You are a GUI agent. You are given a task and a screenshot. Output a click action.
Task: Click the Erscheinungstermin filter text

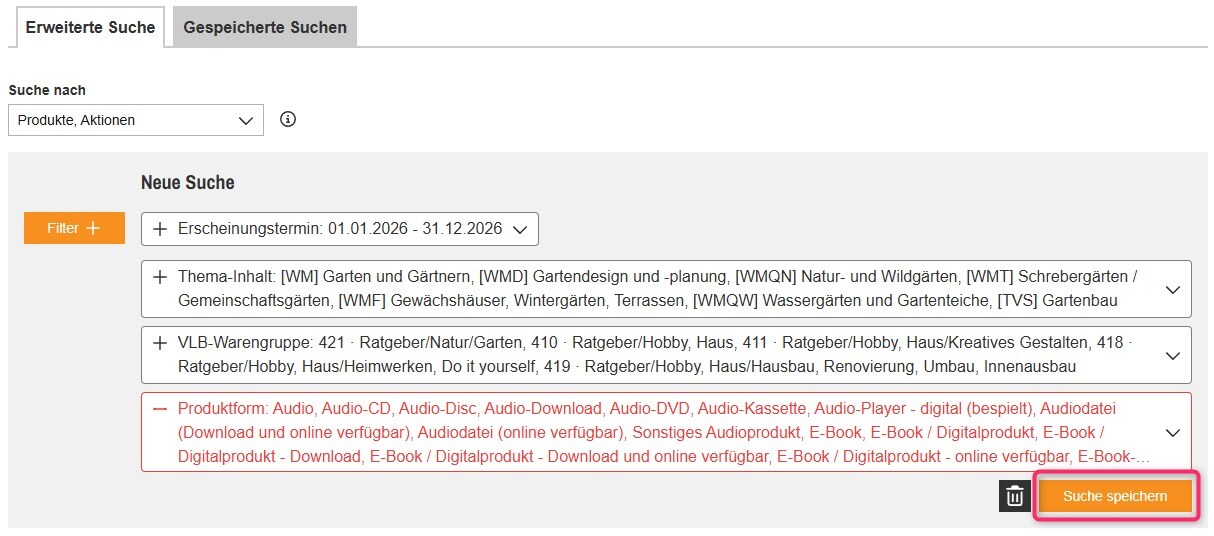pos(340,229)
